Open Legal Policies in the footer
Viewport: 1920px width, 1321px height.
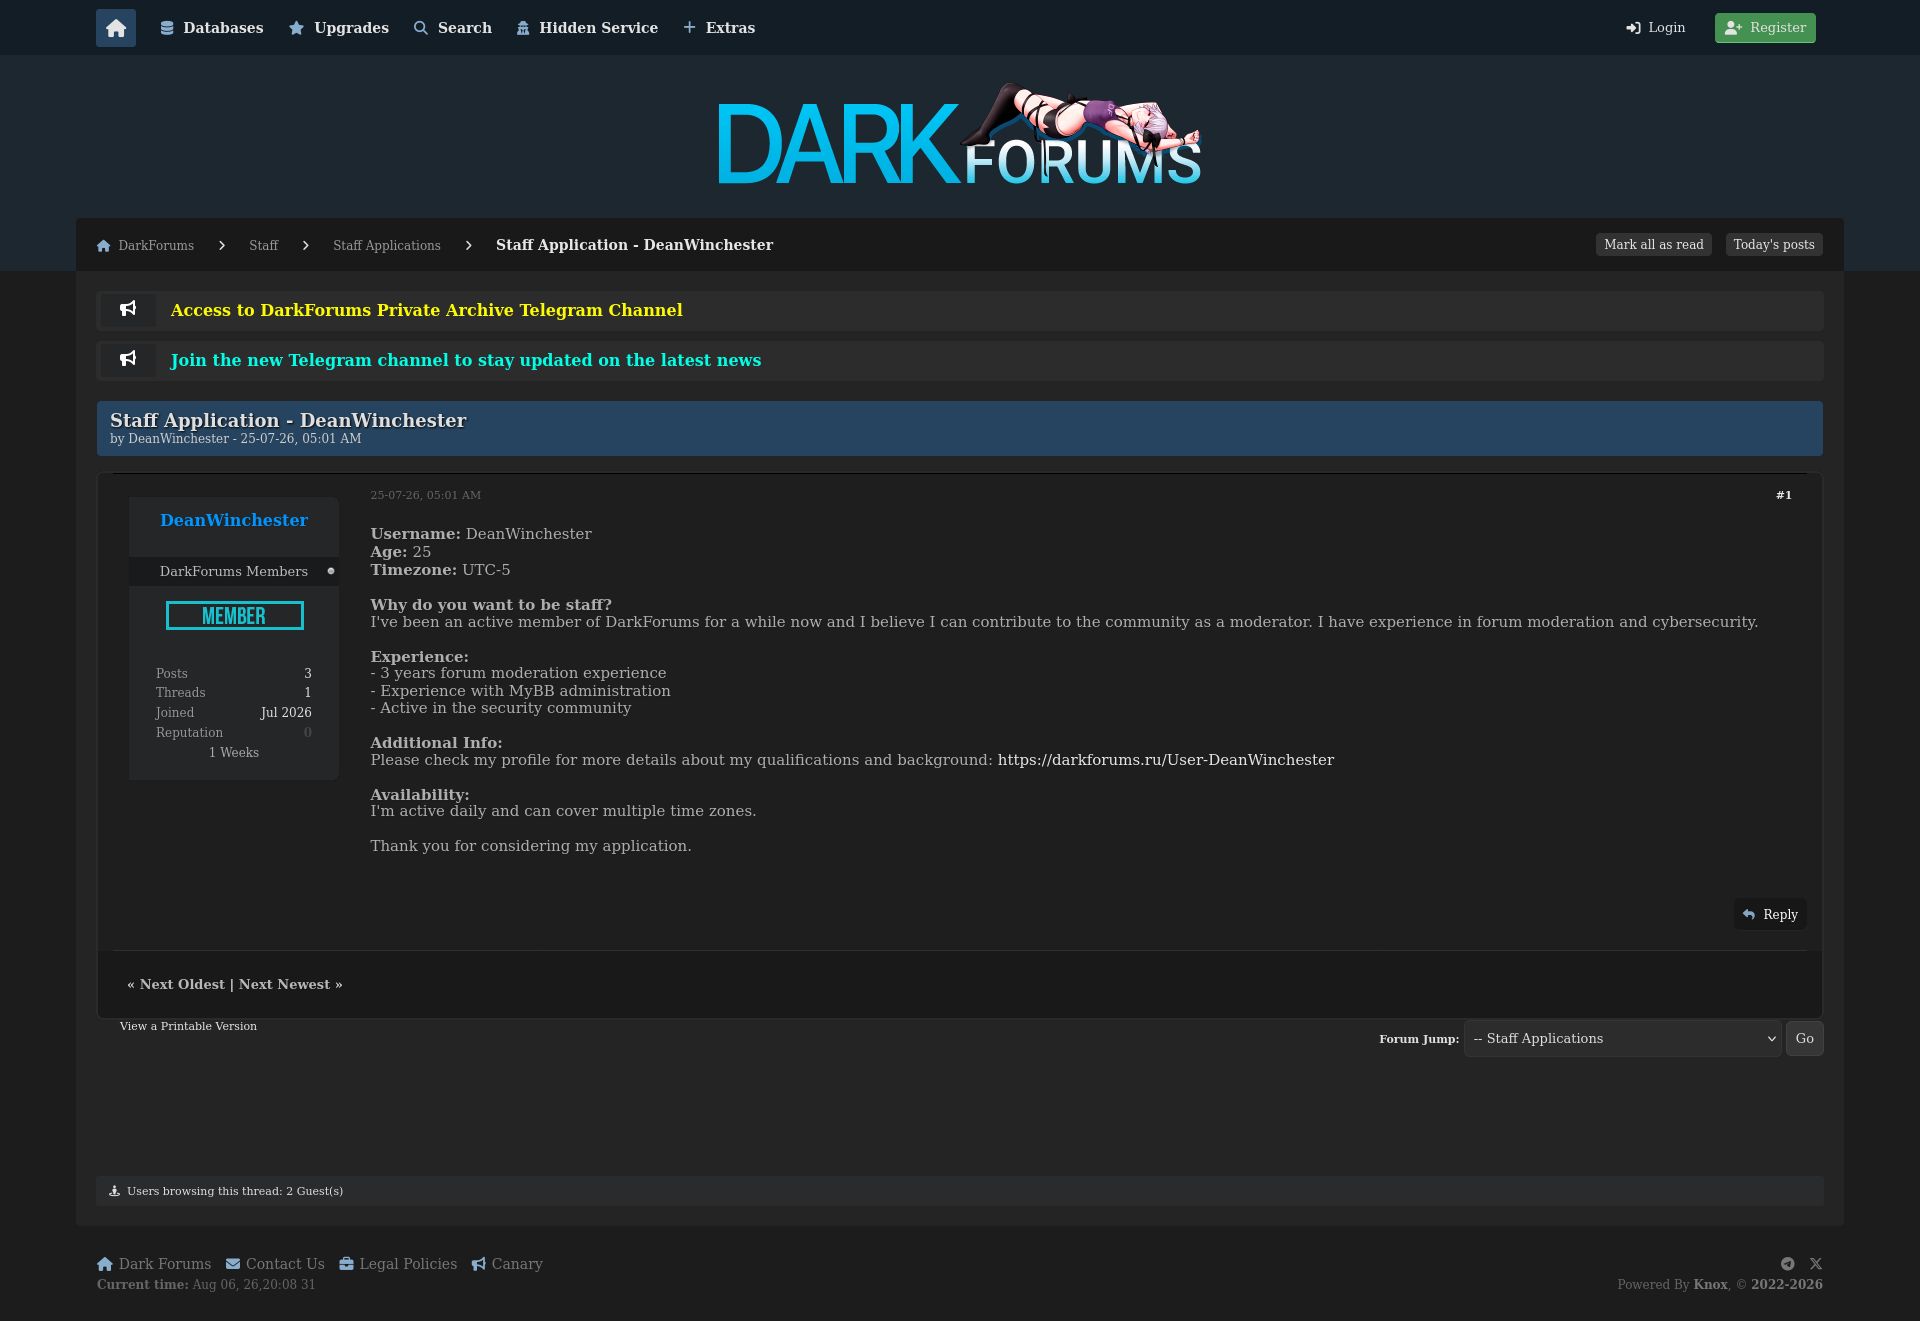pyautogui.click(x=398, y=1264)
